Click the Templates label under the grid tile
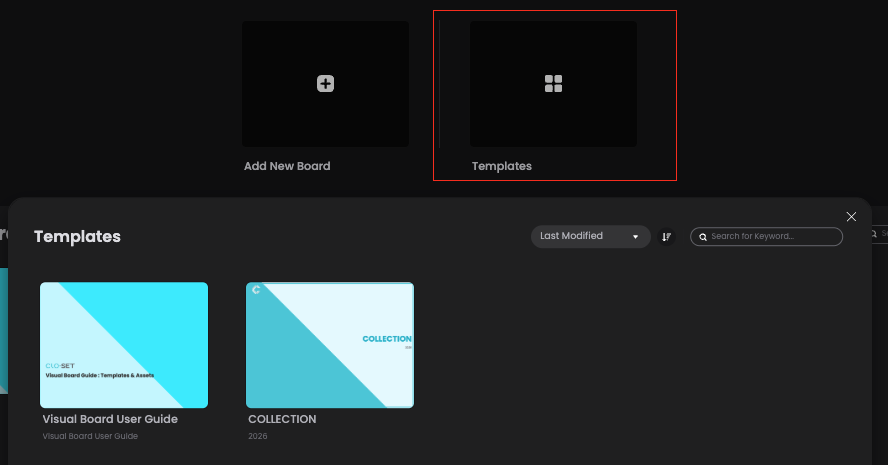 coord(502,166)
